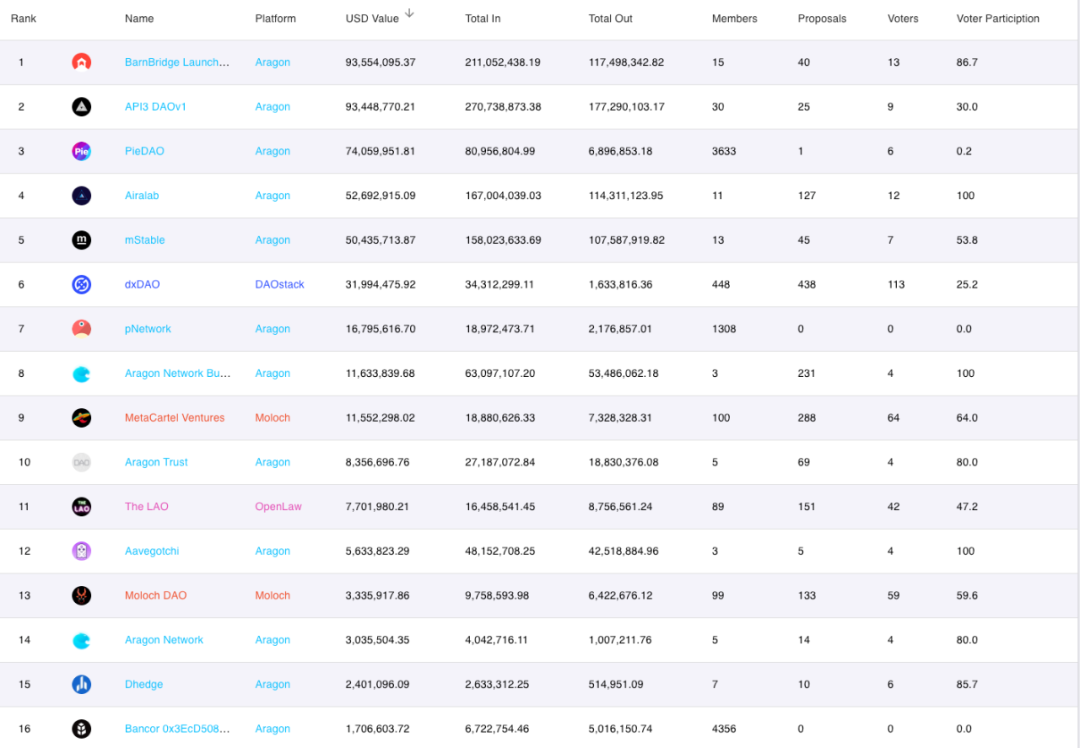Image resolution: width=1080 pixels, height=748 pixels.
Task: Sort by the Proposals column header
Action: [x=822, y=19]
